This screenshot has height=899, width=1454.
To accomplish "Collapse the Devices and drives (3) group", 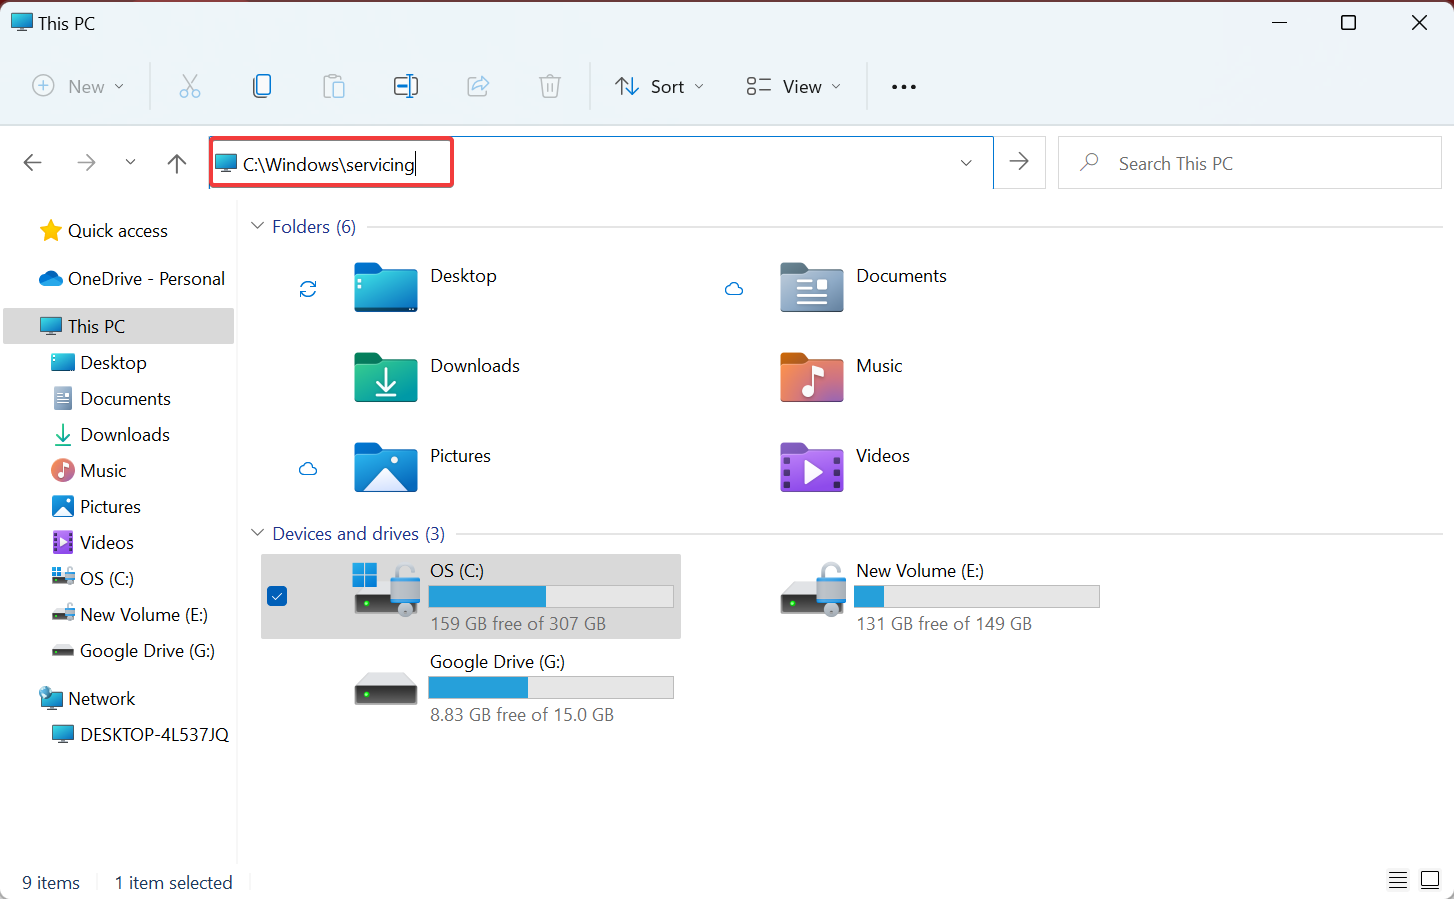I will coord(257,533).
